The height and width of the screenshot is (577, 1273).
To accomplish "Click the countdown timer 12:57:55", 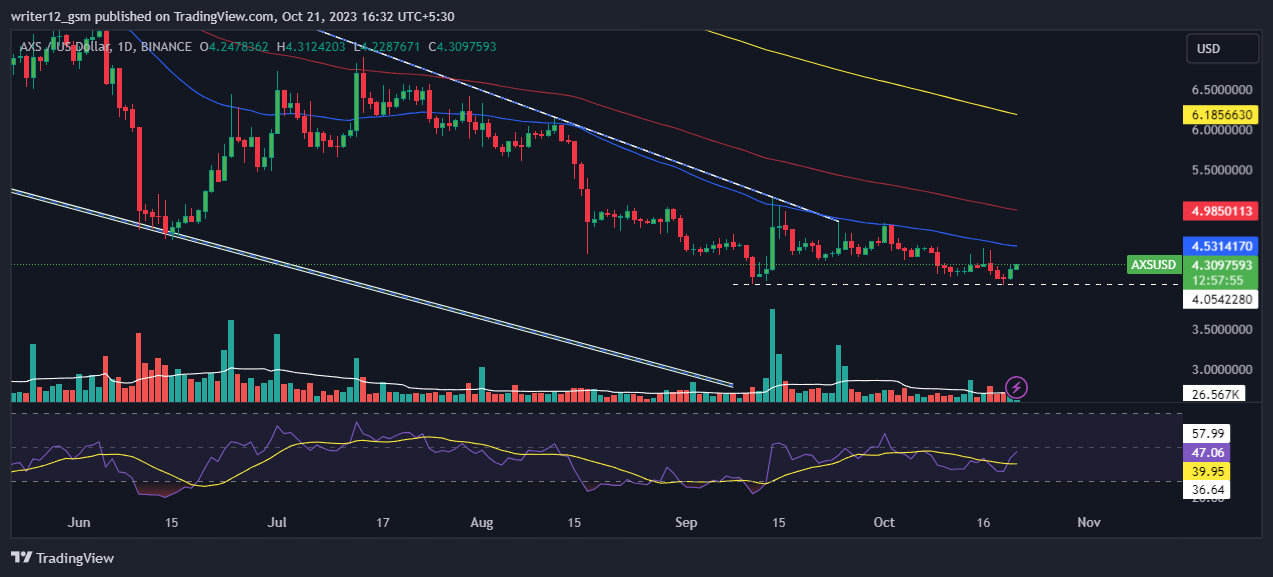I will (x=1217, y=280).
